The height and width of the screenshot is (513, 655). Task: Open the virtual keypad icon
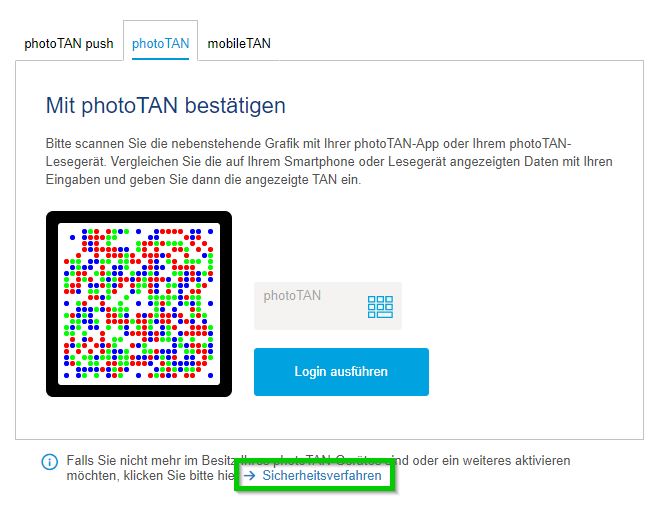pyautogui.click(x=380, y=307)
